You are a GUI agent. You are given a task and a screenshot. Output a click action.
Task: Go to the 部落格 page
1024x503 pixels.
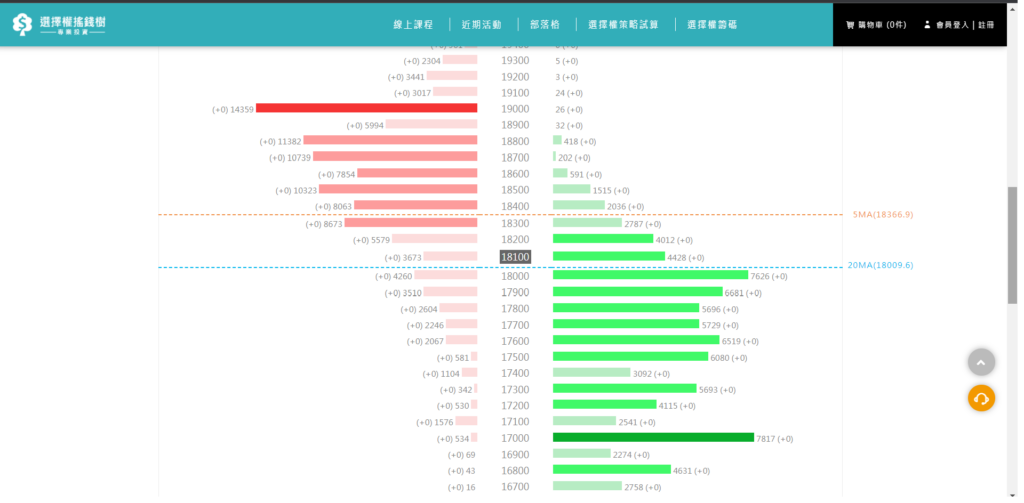[545, 25]
